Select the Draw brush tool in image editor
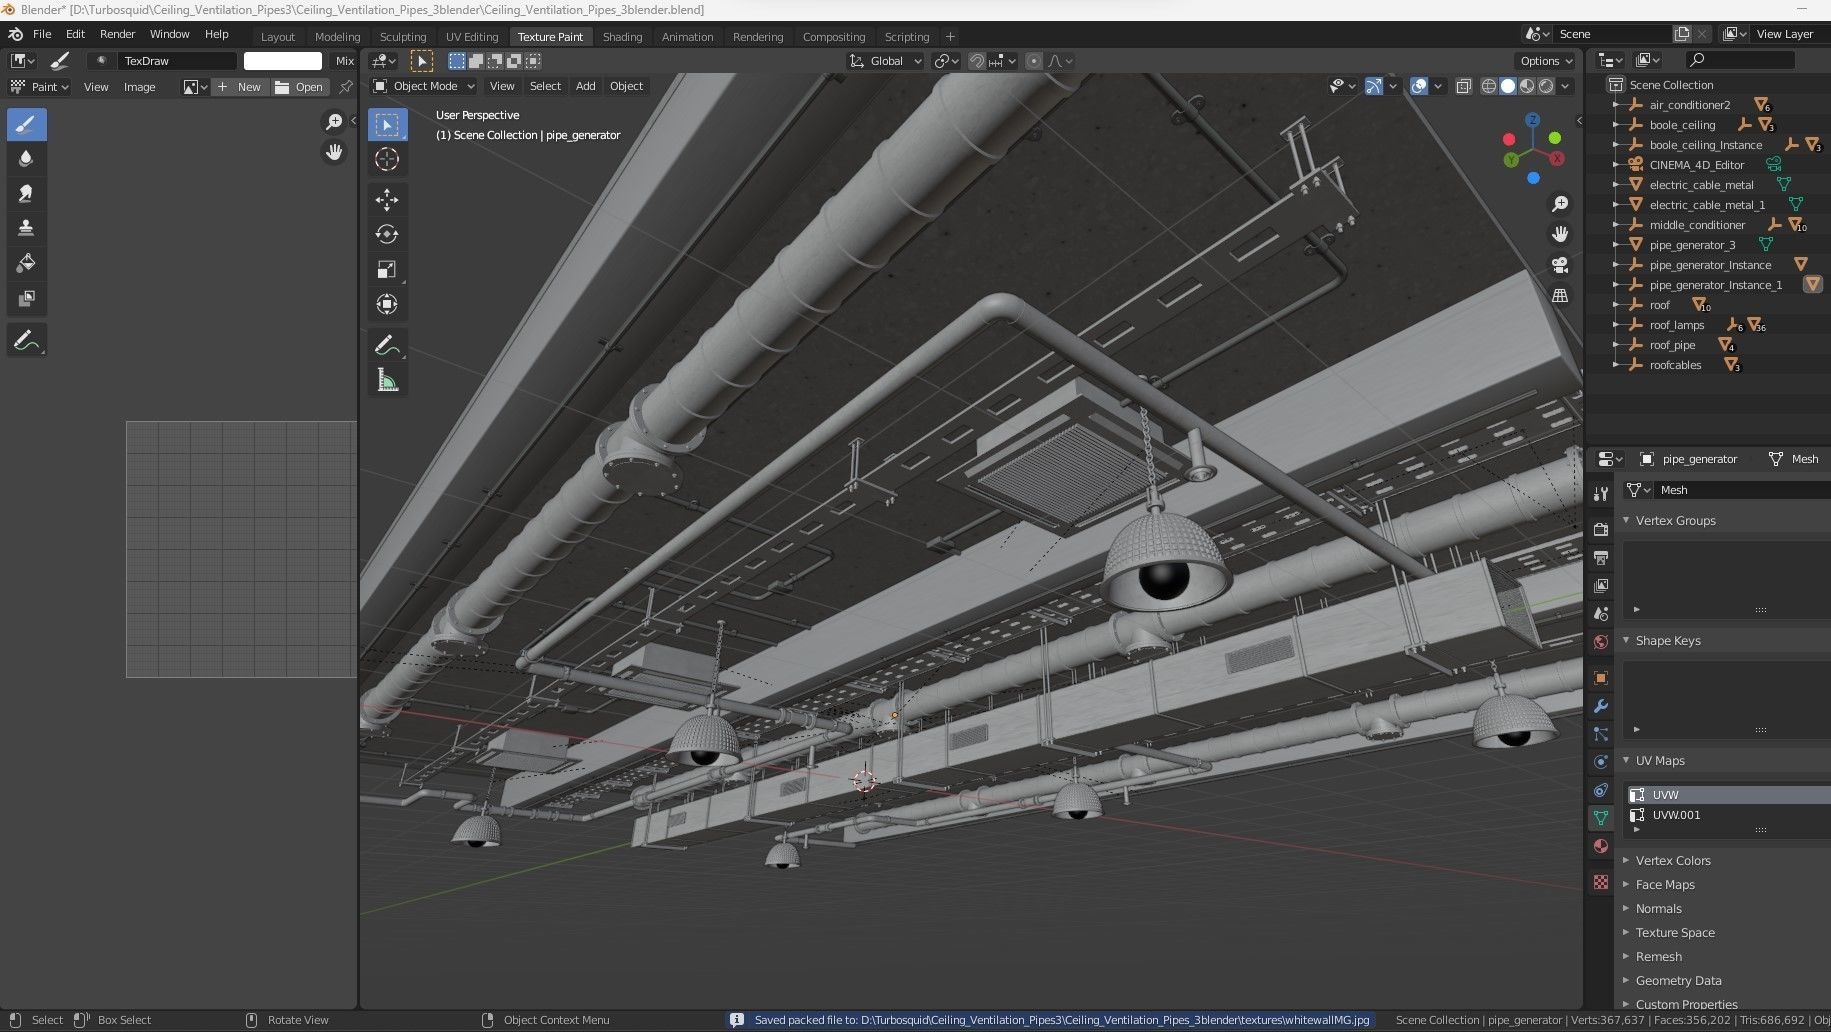This screenshot has width=1831, height=1032. click(x=26, y=124)
